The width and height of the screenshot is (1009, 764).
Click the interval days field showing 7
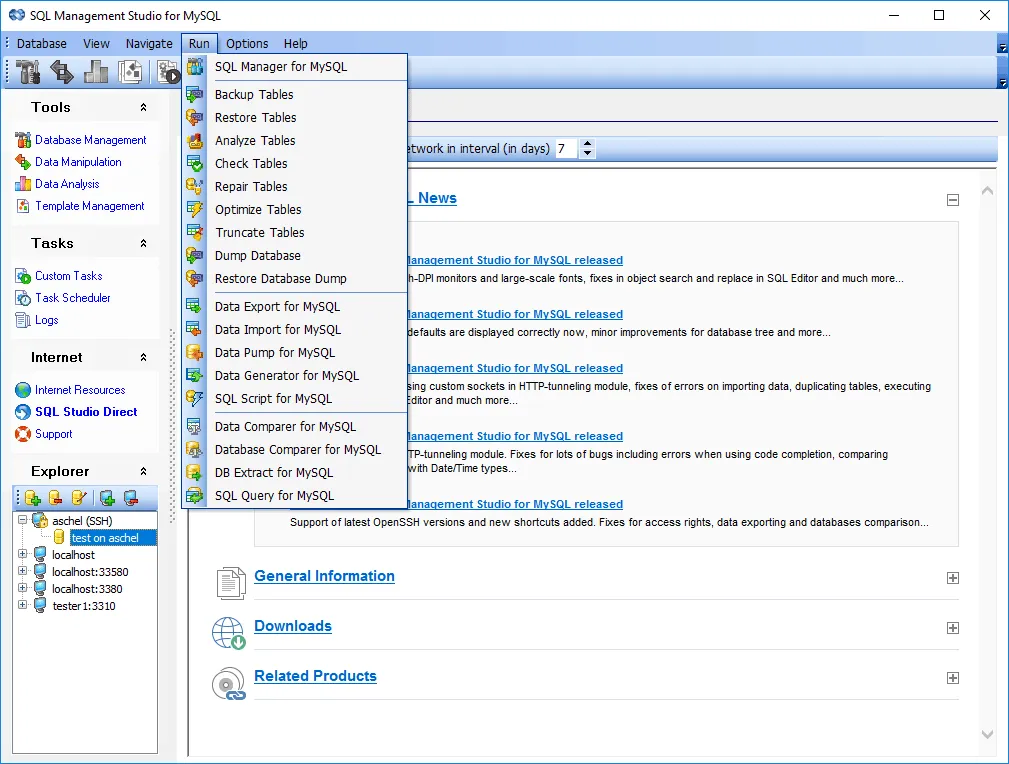(x=568, y=149)
